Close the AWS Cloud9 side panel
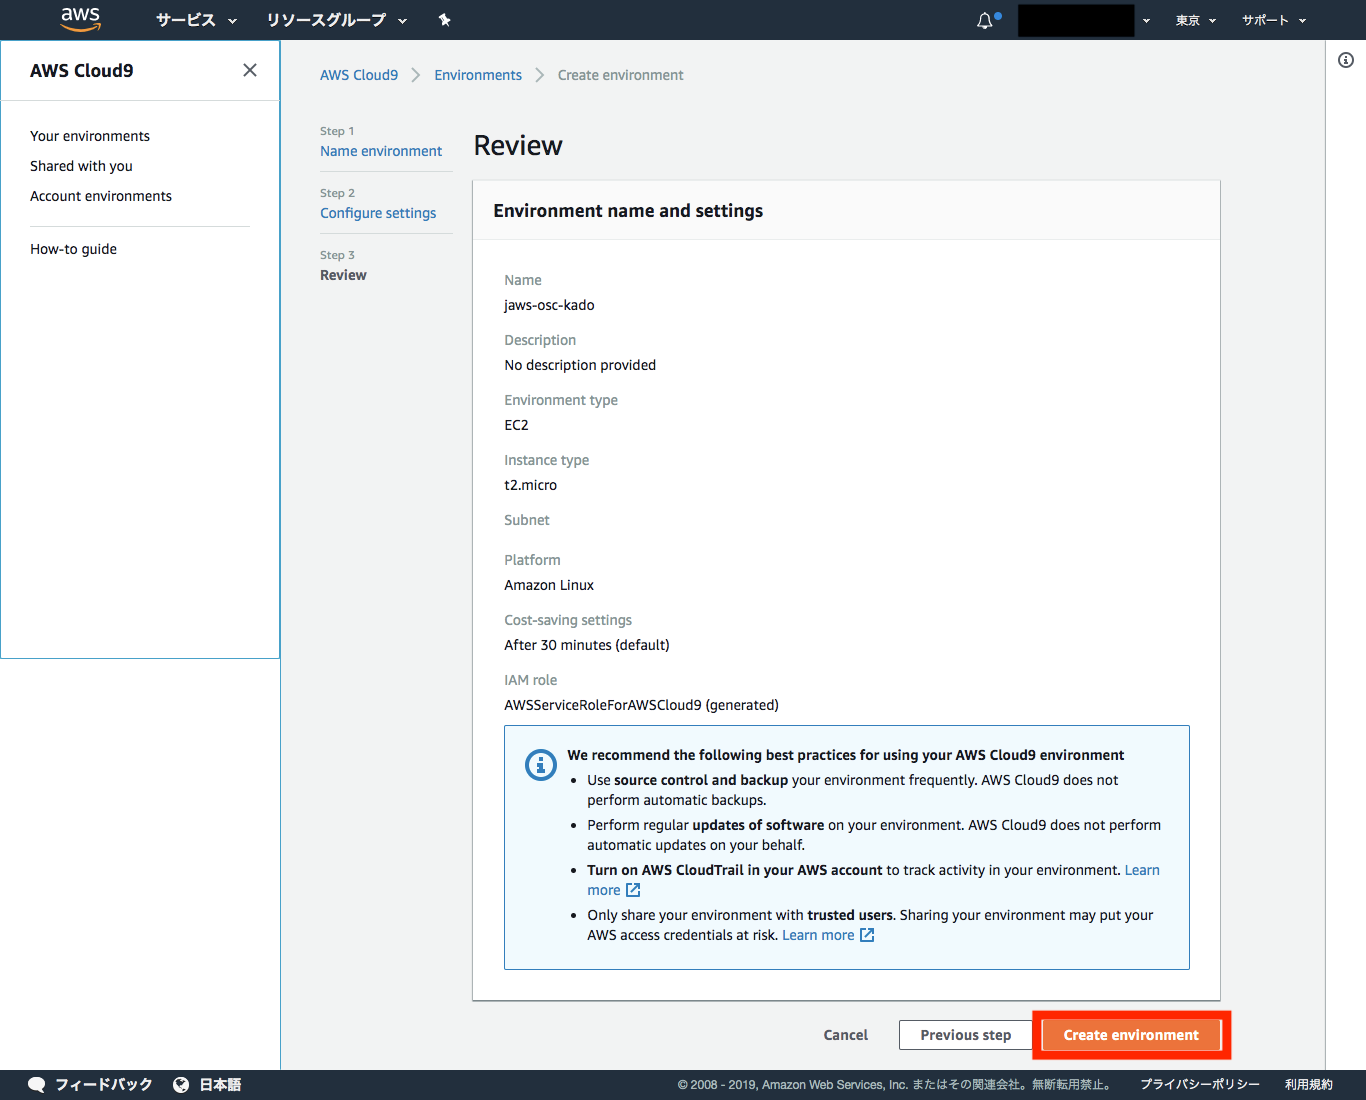 [x=250, y=70]
